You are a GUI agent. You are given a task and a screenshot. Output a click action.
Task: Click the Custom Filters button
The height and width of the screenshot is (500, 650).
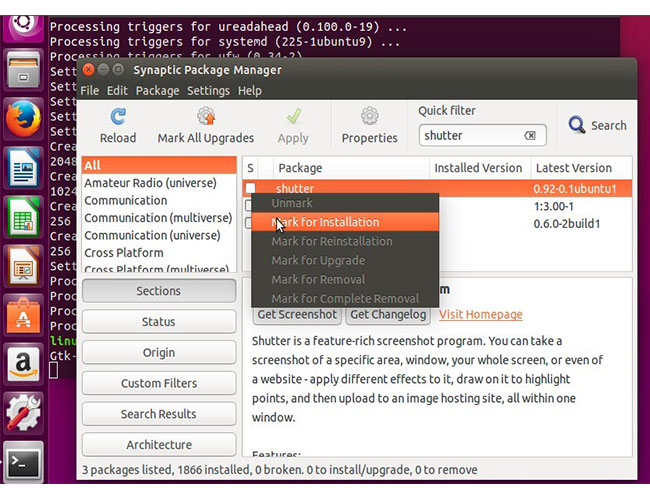coord(159,383)
